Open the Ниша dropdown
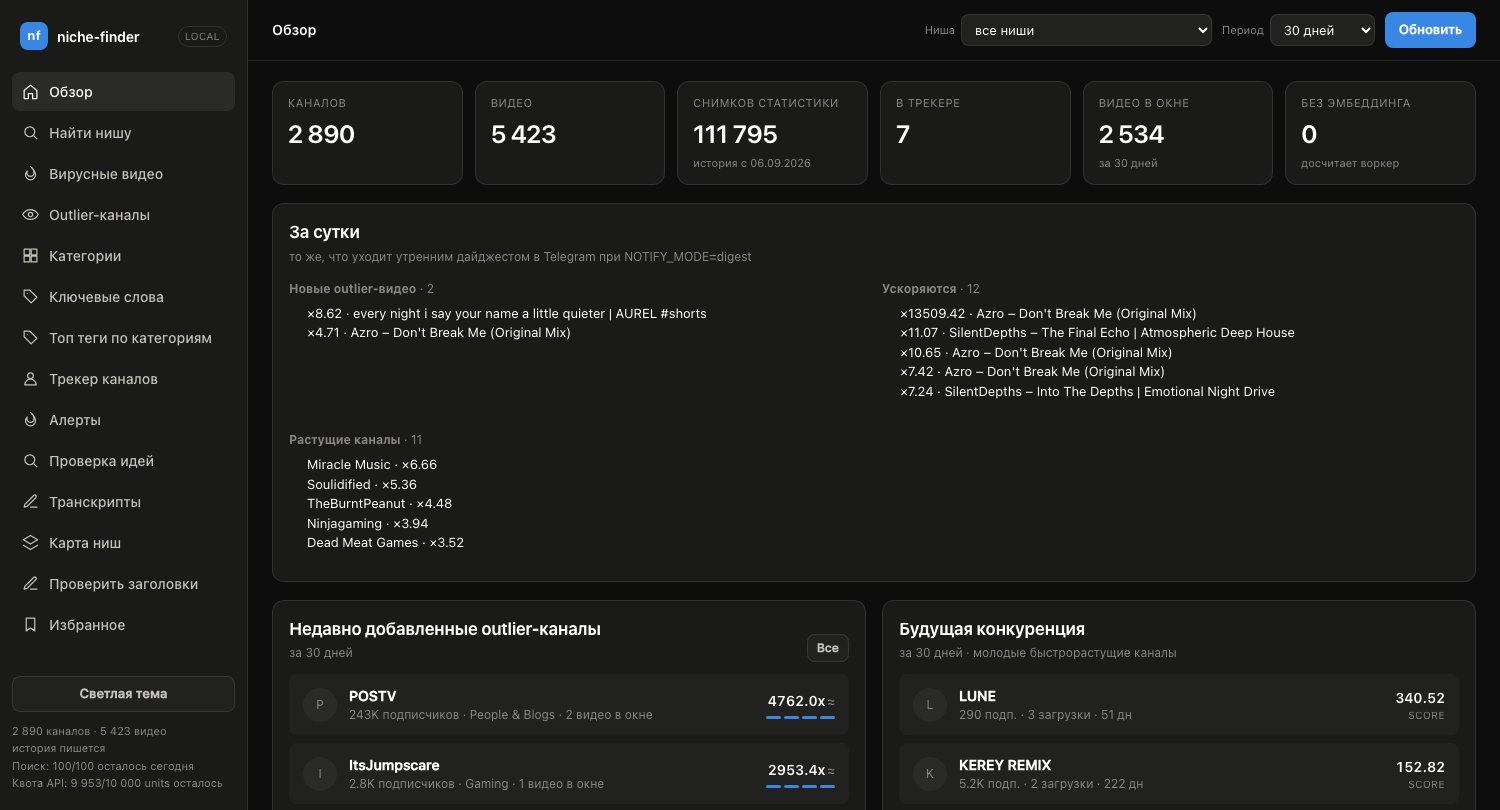Screen dimensions: 1500x810 pos(1086,30)
